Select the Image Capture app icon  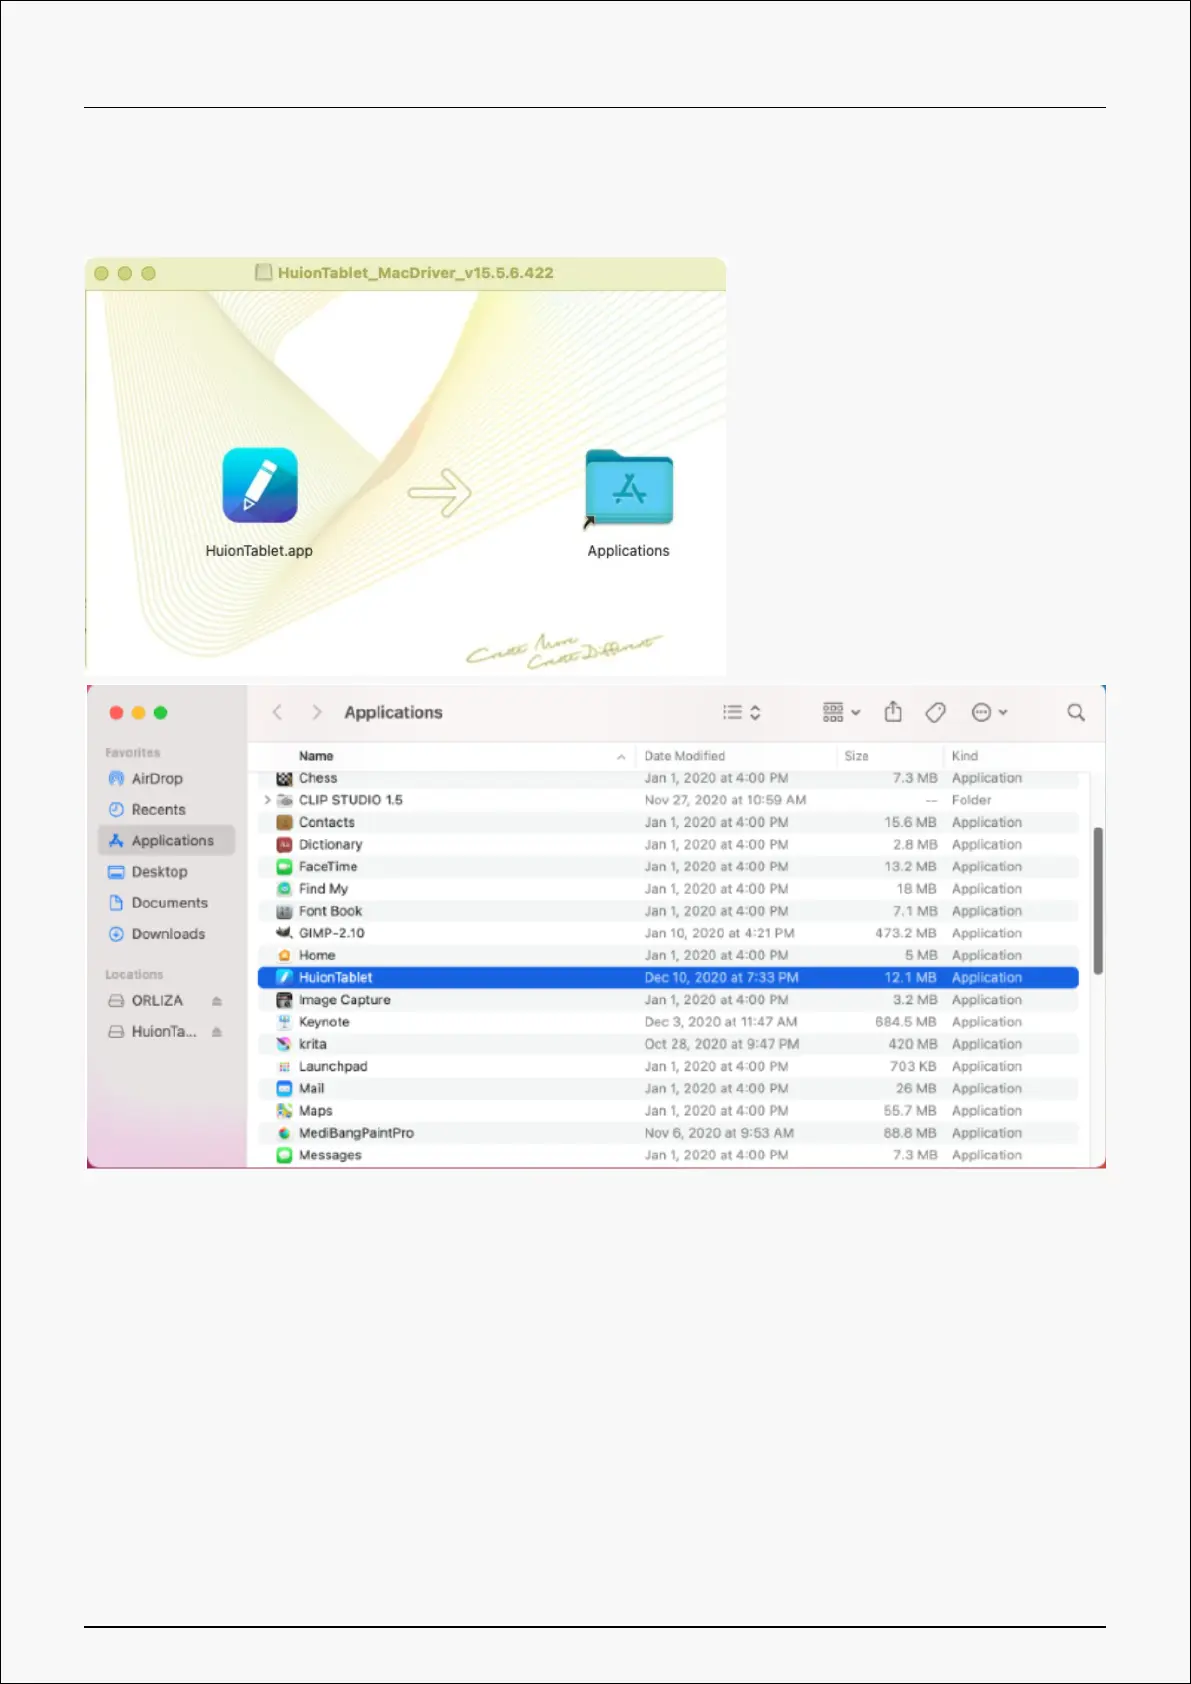(x=284, y=1000)
